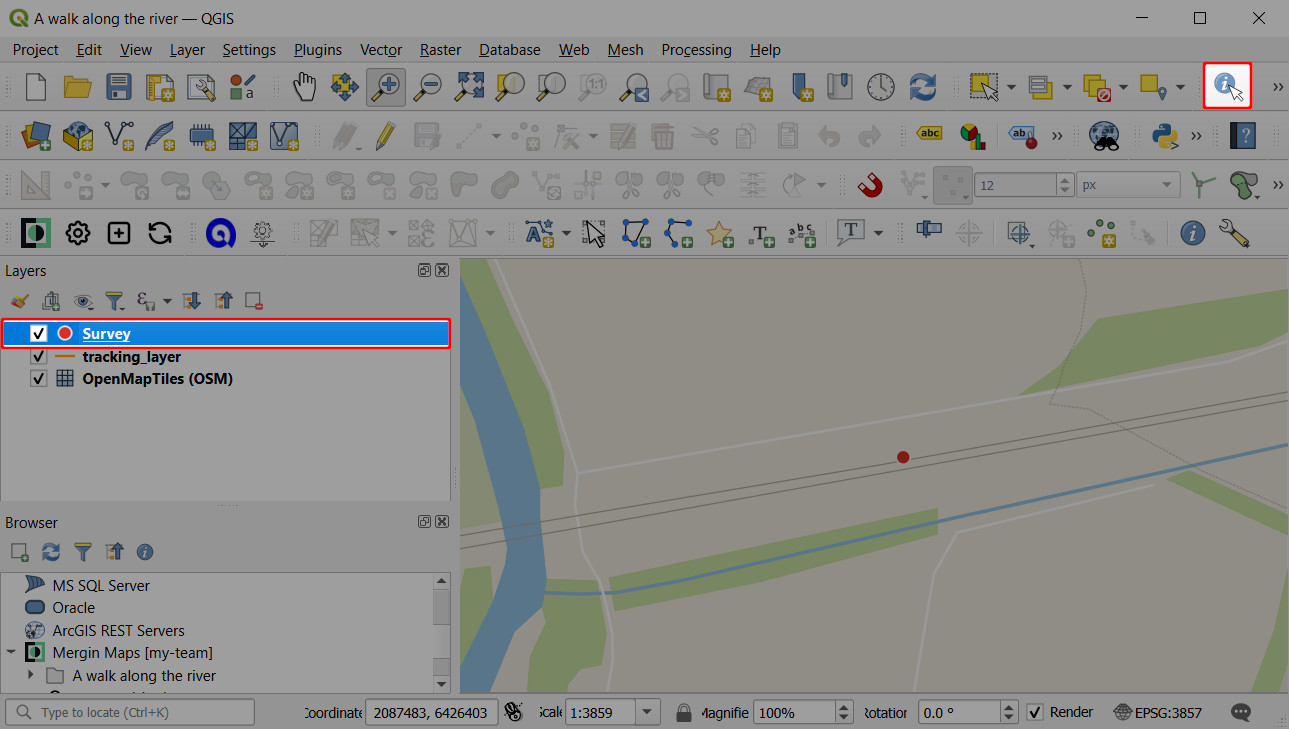Enable snapping with the red magnet icon
Screen dimensions: 1289x729
[x=870, y=185]
